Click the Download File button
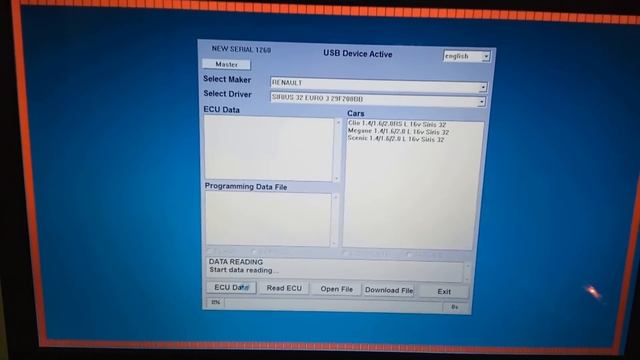The height and width of the screenshot is (360, 640). click(389, 290)
